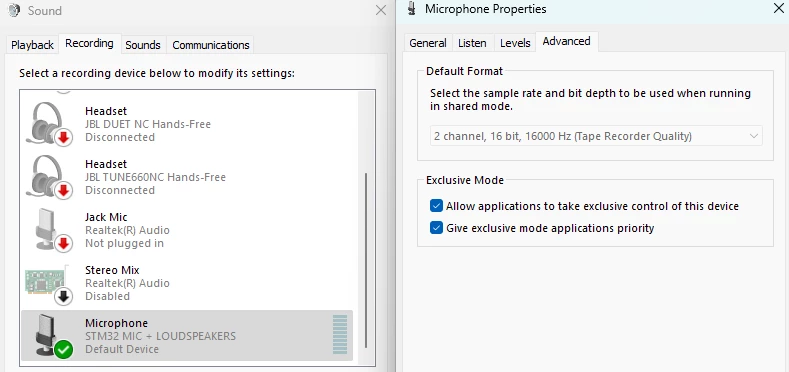This screenshot has height=372, width=789.
Task: Click the Jack Mic microphone icon
Action: click(53, 230)
